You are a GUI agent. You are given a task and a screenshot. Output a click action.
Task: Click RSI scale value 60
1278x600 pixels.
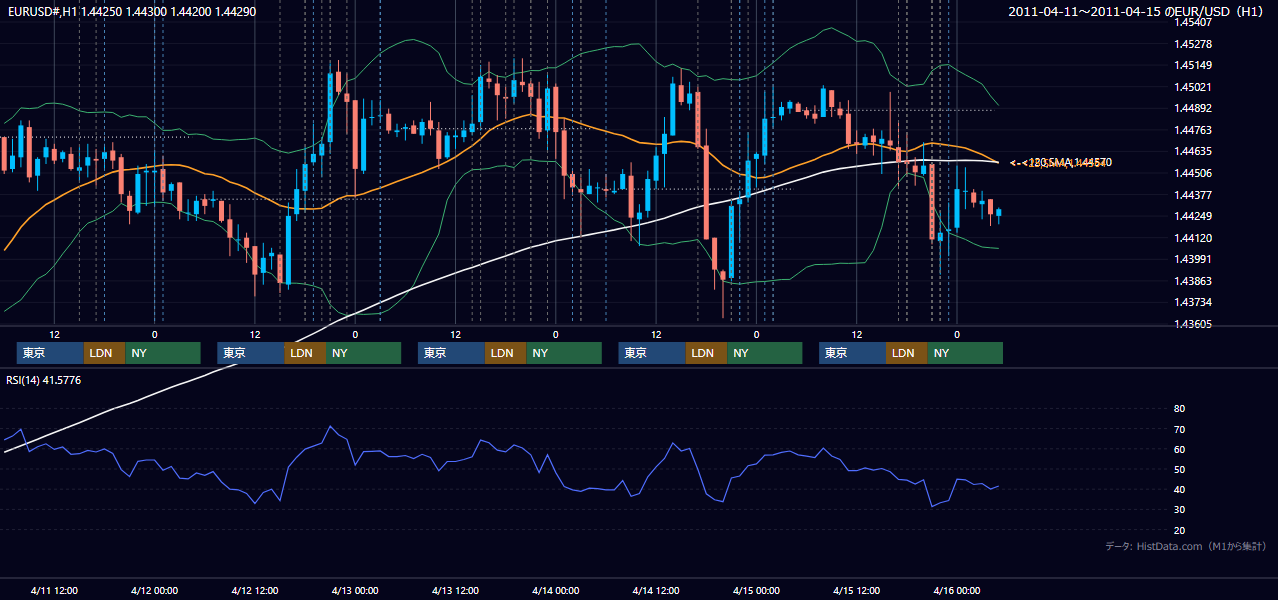pyautogui.click(x=1179, y=449)
